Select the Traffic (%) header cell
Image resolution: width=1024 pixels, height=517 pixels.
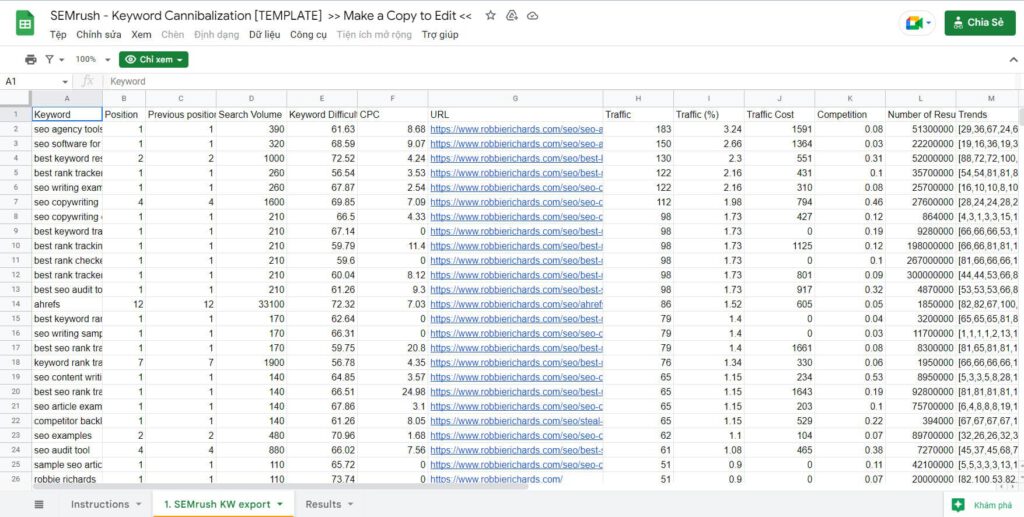point(709,114)
